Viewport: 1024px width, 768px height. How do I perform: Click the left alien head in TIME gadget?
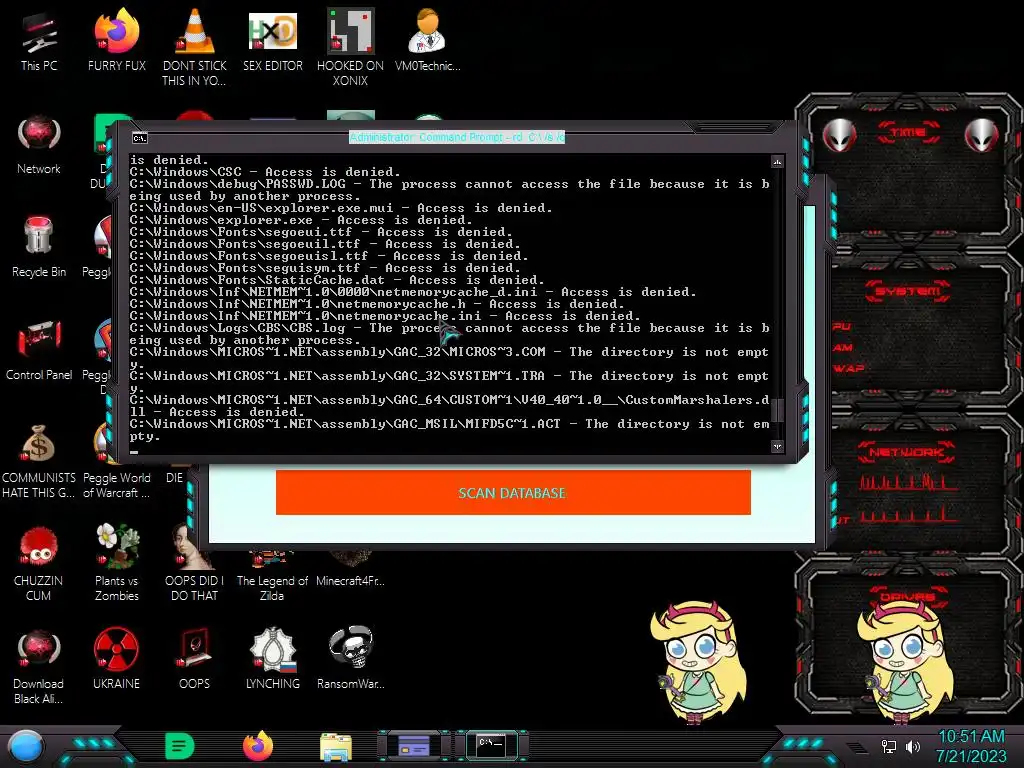pos(839,136)
